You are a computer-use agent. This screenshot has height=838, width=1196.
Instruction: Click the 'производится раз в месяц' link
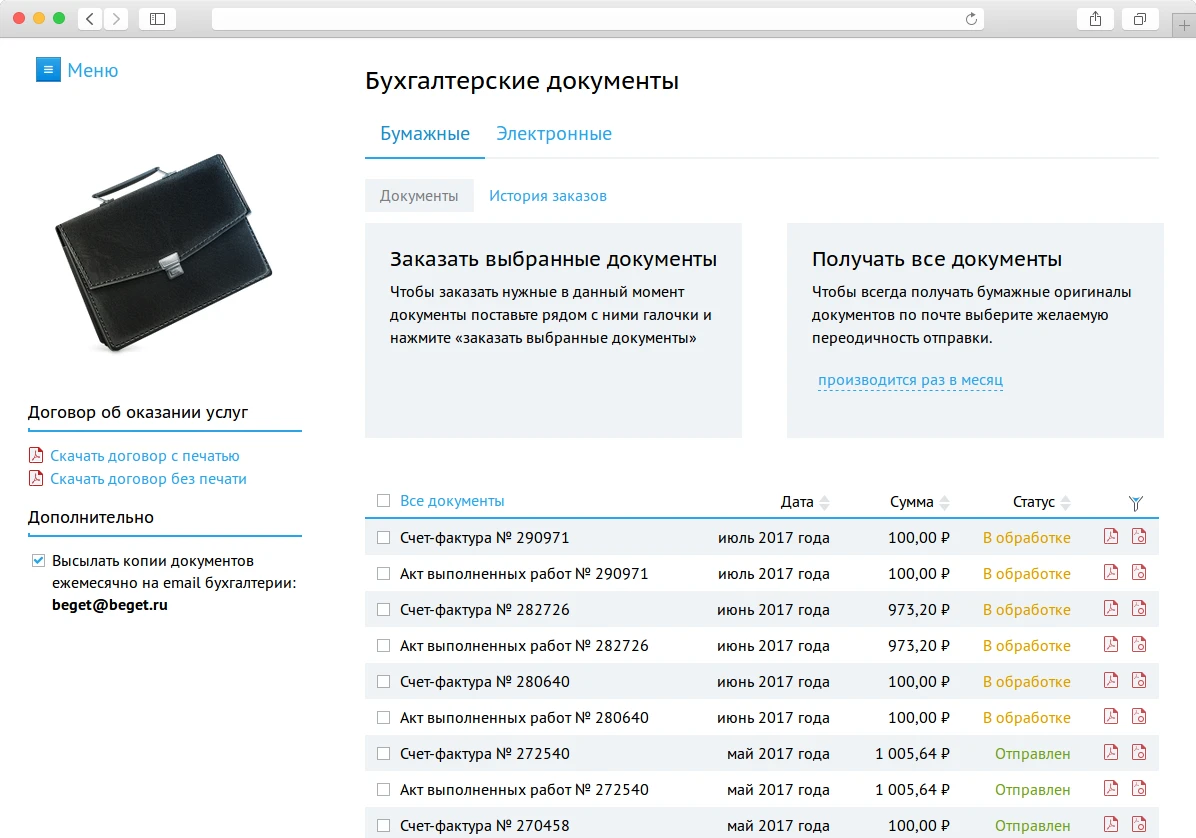(x=911, y=380)
